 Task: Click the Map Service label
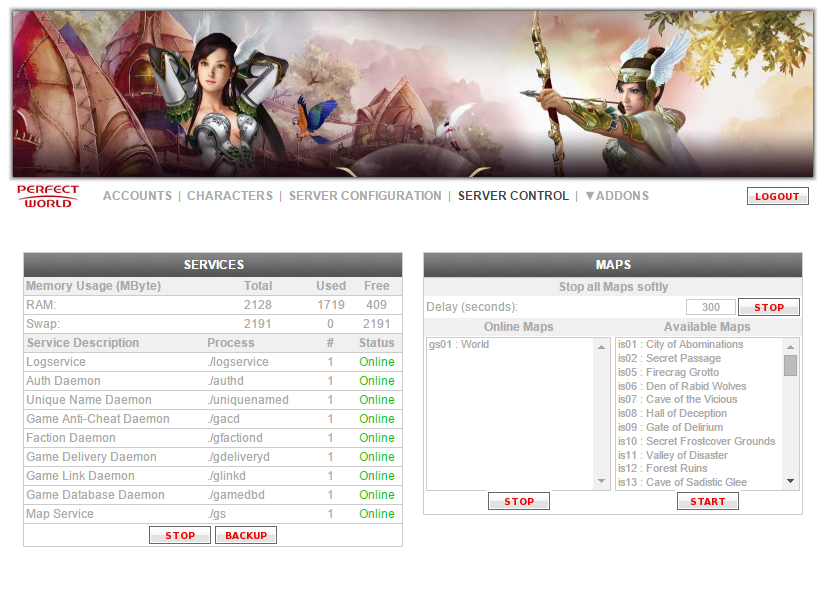pos(60,514)
